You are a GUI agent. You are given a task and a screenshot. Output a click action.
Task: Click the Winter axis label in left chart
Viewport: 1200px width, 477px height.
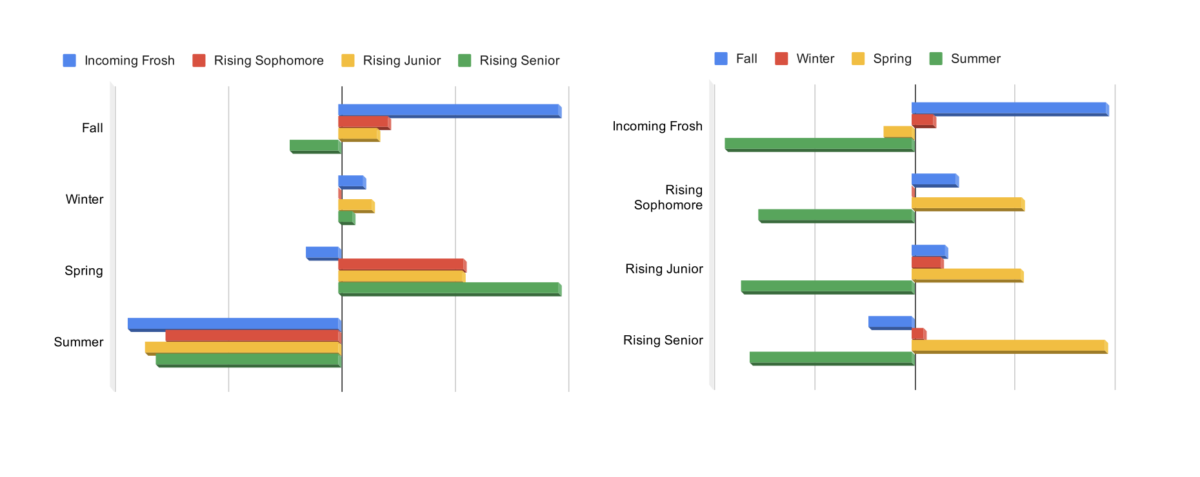click(84, 199)
